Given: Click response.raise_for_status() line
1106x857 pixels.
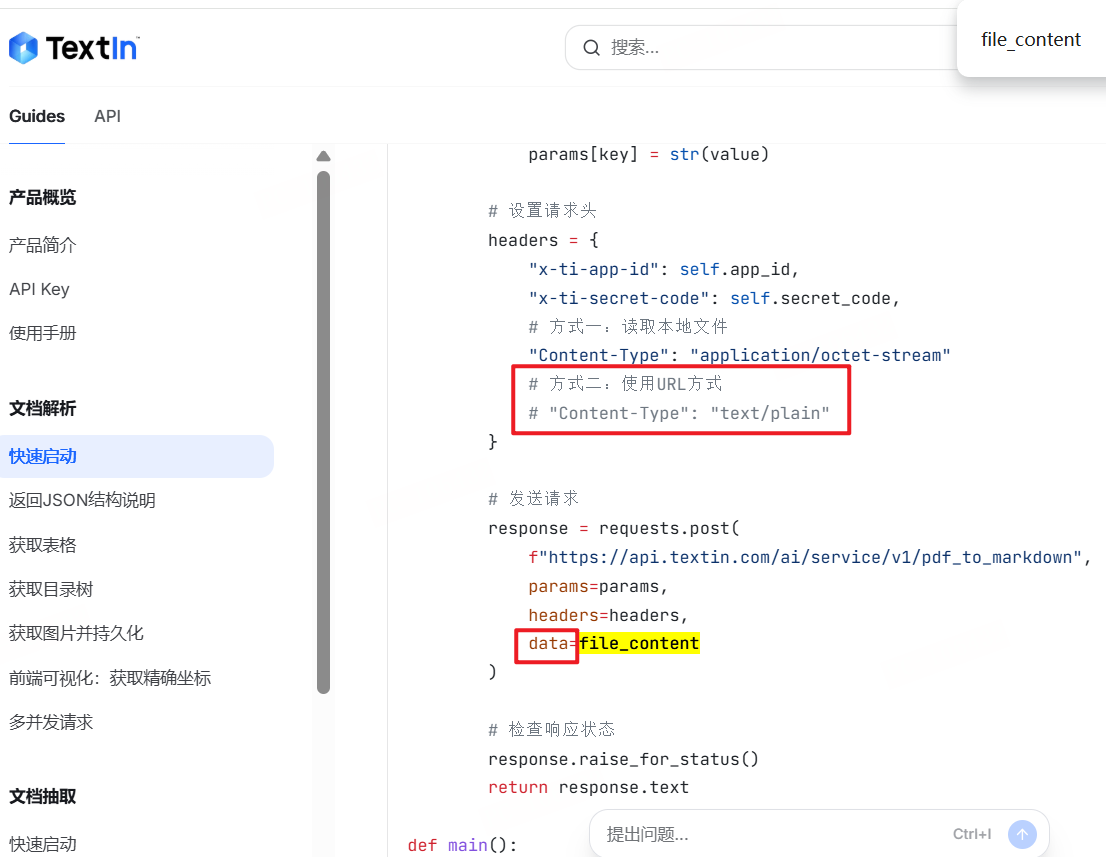Looking at the screenshot, I should [624, 759].
